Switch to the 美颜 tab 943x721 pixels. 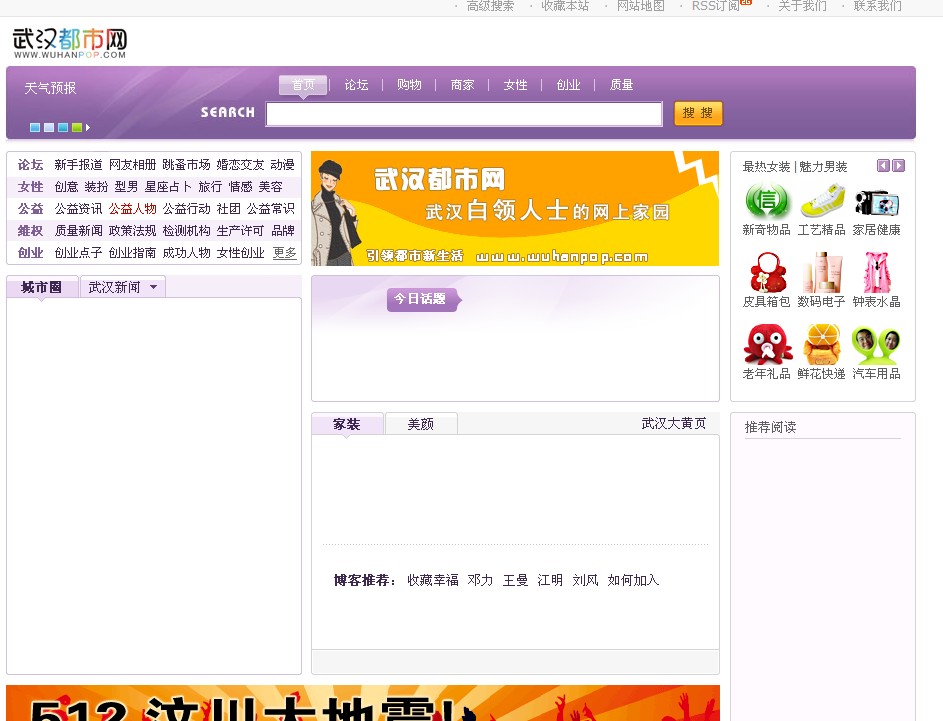(421, 424)
